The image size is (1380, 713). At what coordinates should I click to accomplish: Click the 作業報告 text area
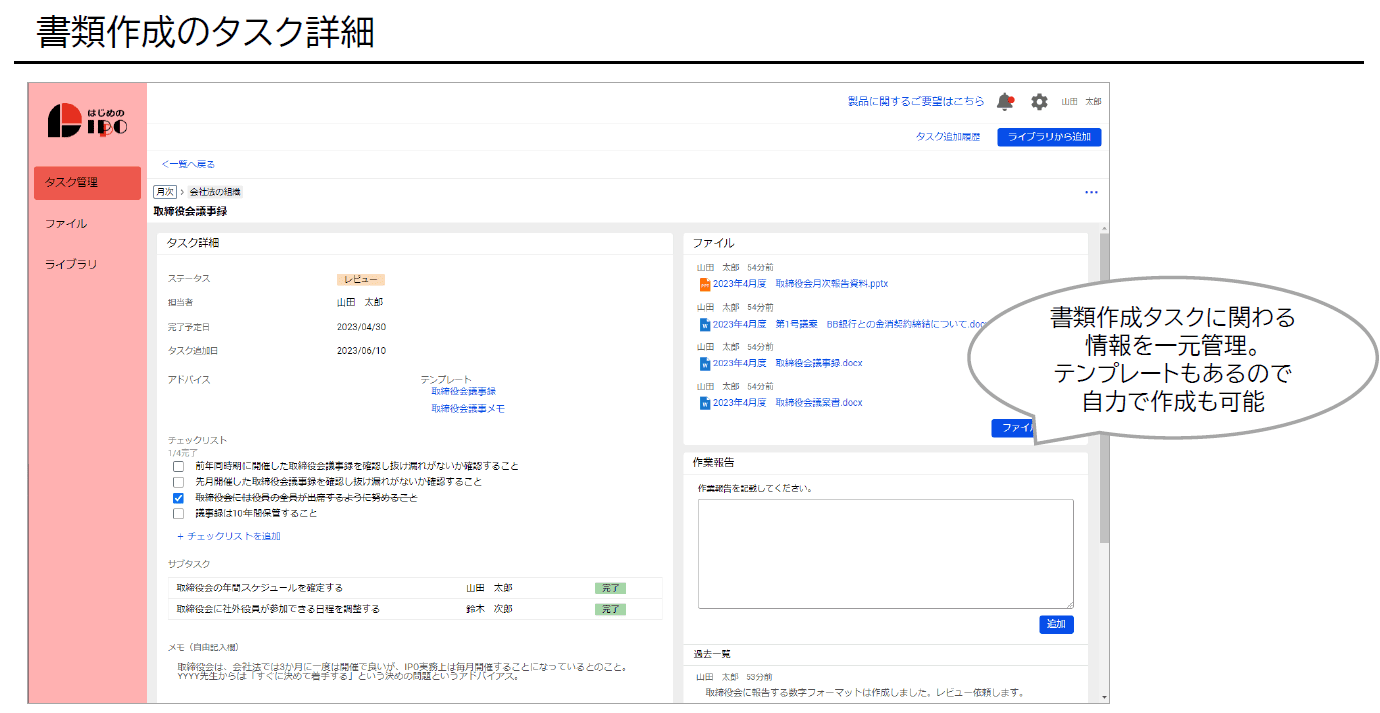[886, 554]
